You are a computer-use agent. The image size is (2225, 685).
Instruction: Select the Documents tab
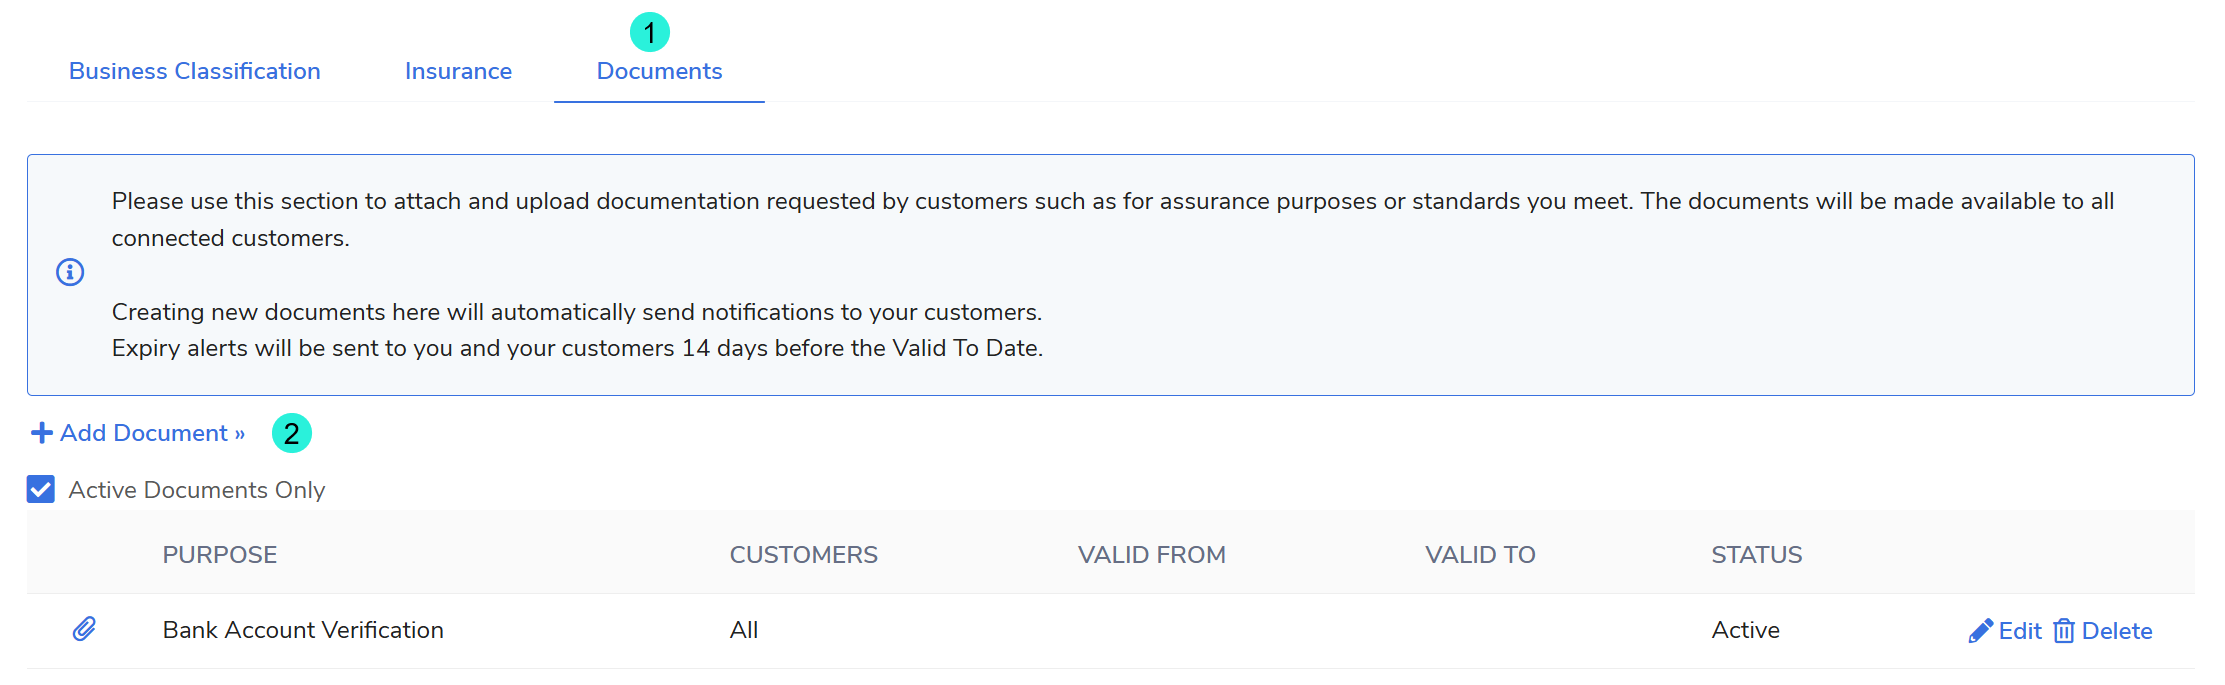pyautogui.click(x=659, y=71)
